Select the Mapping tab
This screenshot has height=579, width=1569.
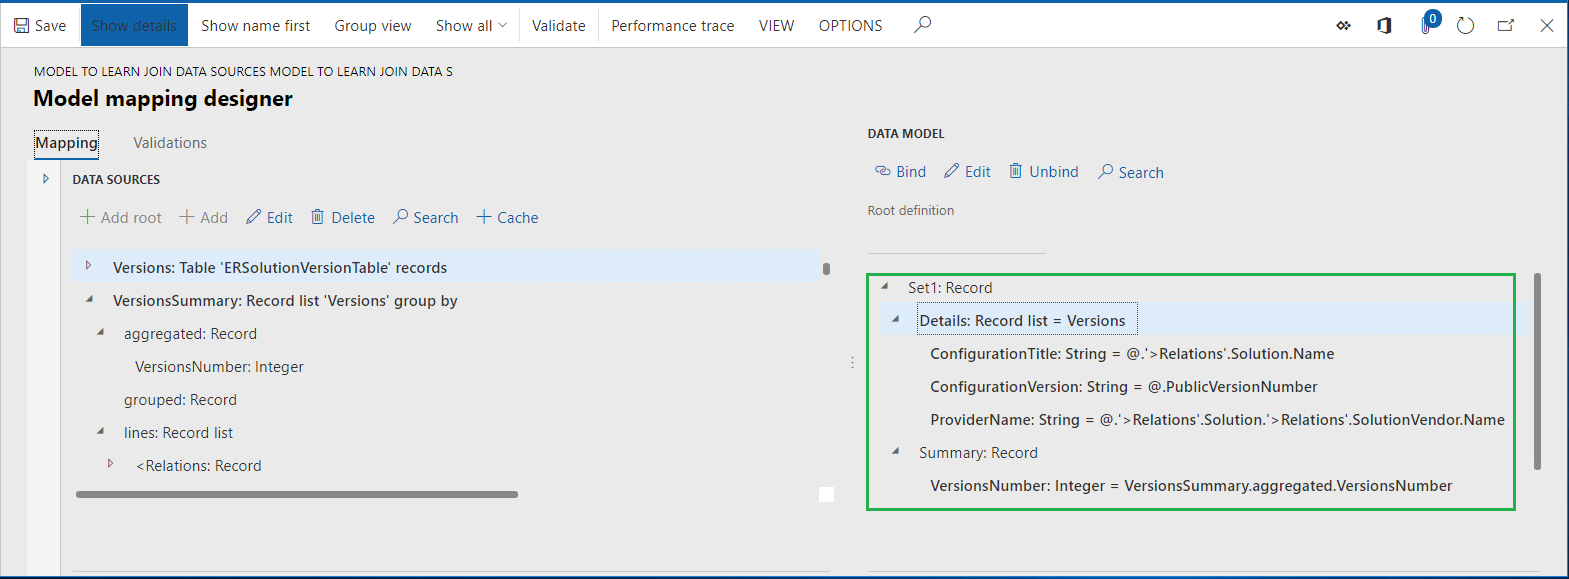pos(67,143)
